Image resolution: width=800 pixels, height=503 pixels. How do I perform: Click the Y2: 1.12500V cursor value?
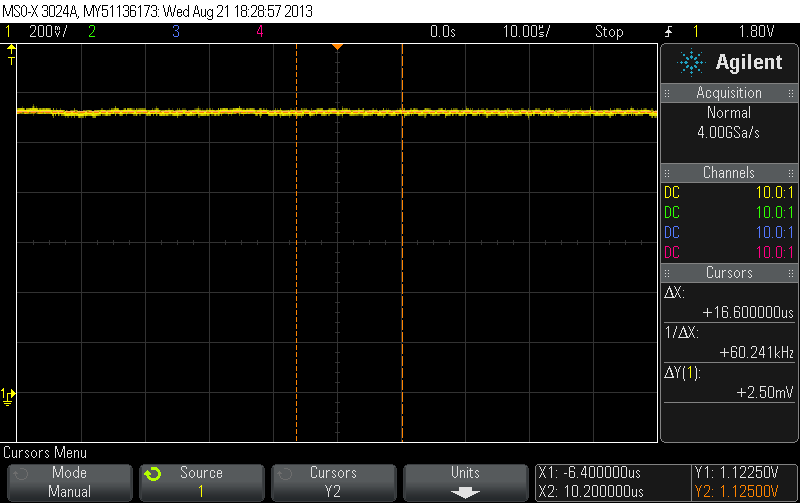click(737, 492)
